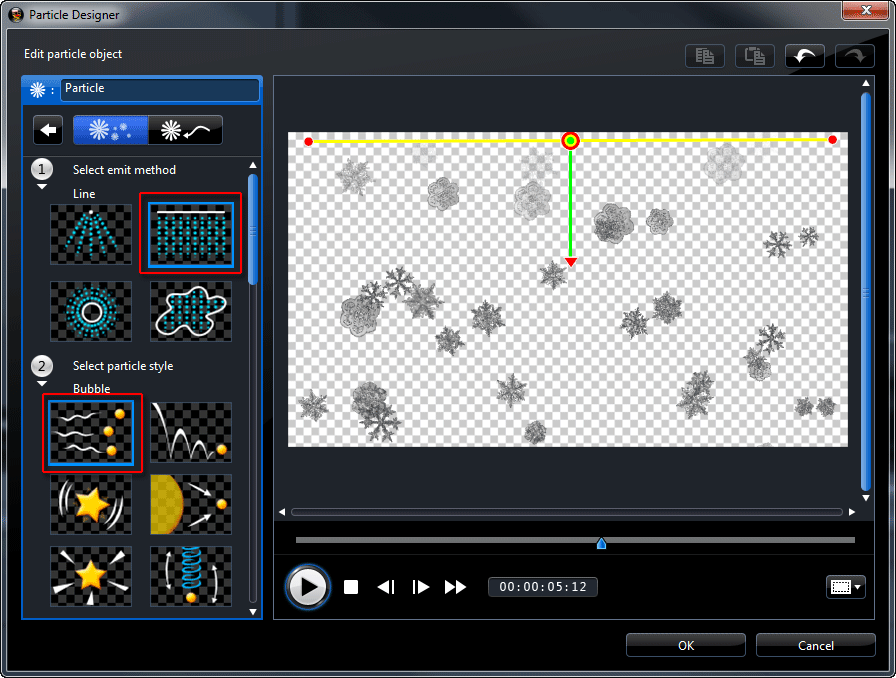Viewport: 896px width, 678px height.
Task: Click the preview scroll-down arrow
Action: pyautogui.click(x=866, y=498)
